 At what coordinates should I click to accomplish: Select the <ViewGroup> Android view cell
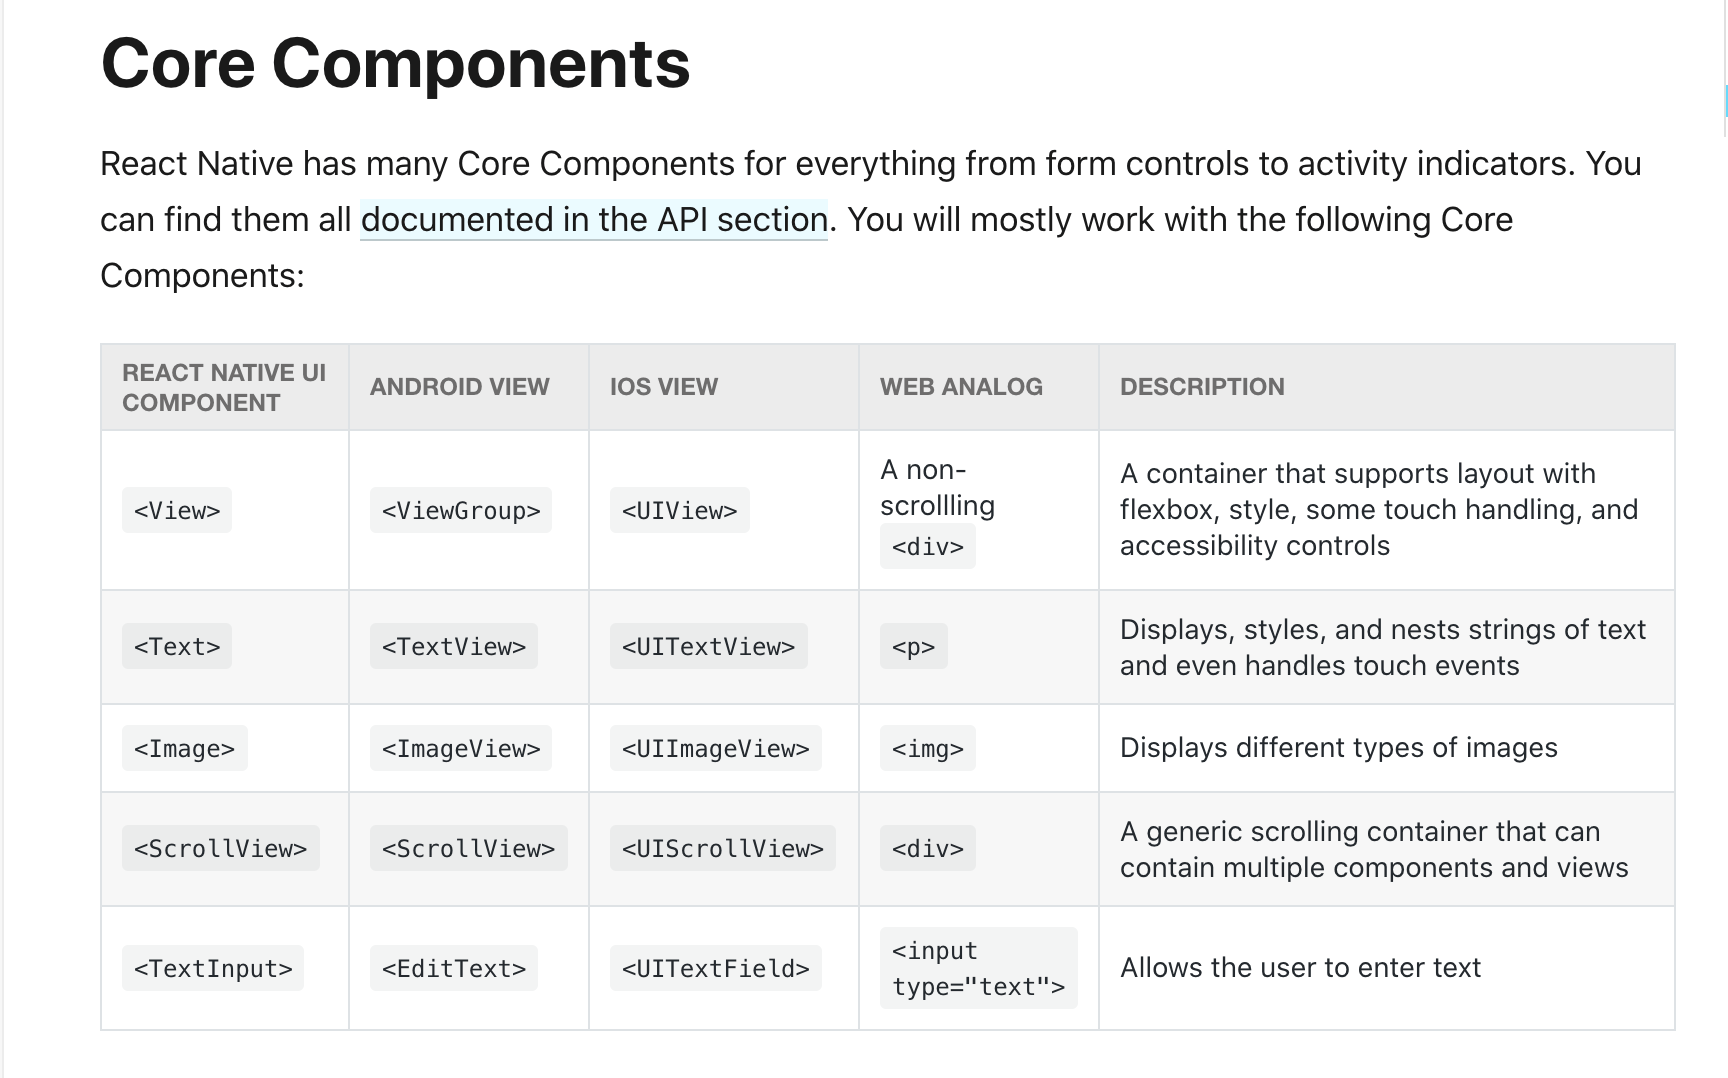pos(461,510)
